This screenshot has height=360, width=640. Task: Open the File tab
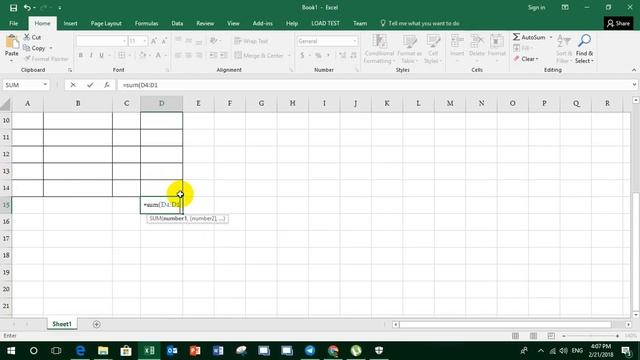coord(13,23)
